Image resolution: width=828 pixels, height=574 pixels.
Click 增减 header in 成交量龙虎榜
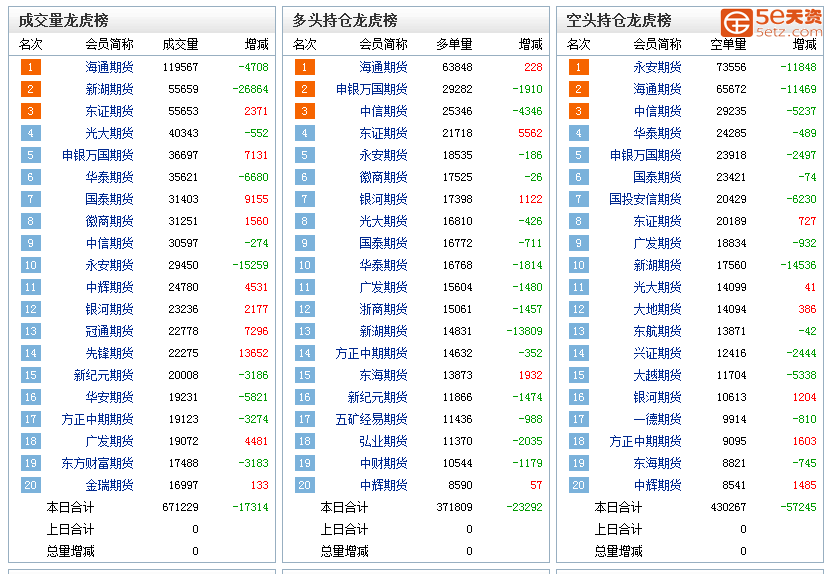(257, 44)
